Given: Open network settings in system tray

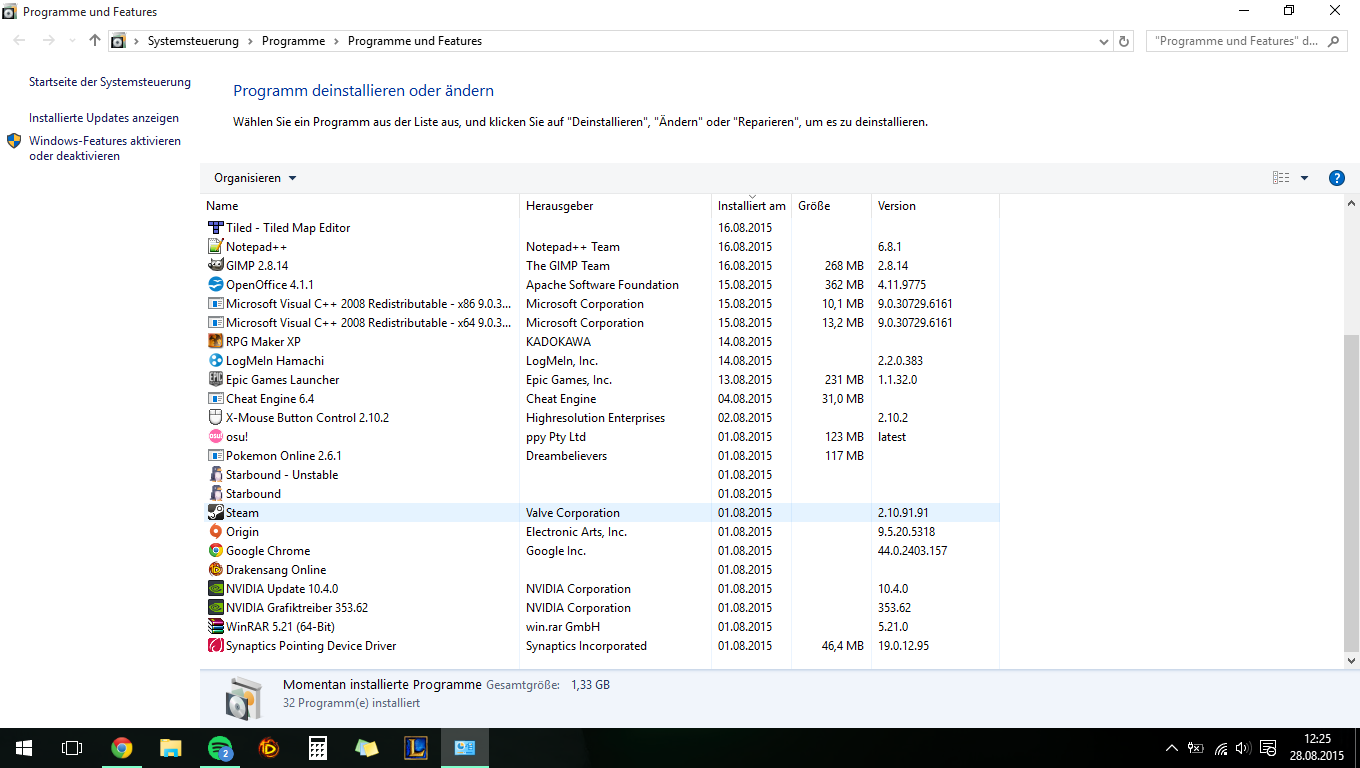Looking at the screenshot, I should 1220,748.
